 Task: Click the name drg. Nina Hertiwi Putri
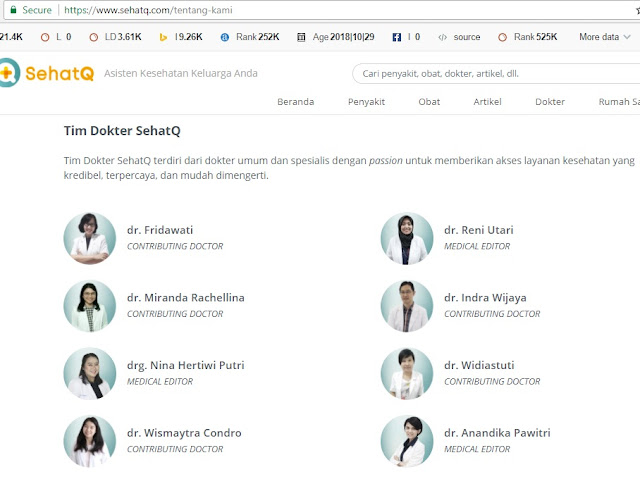click(x=186, y=366)
